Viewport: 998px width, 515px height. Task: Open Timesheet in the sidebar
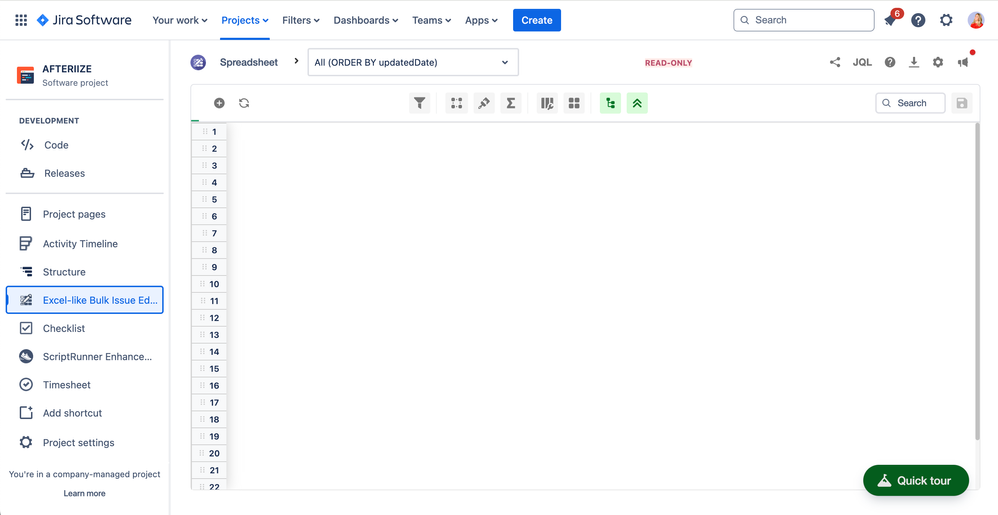coord(85,384)
